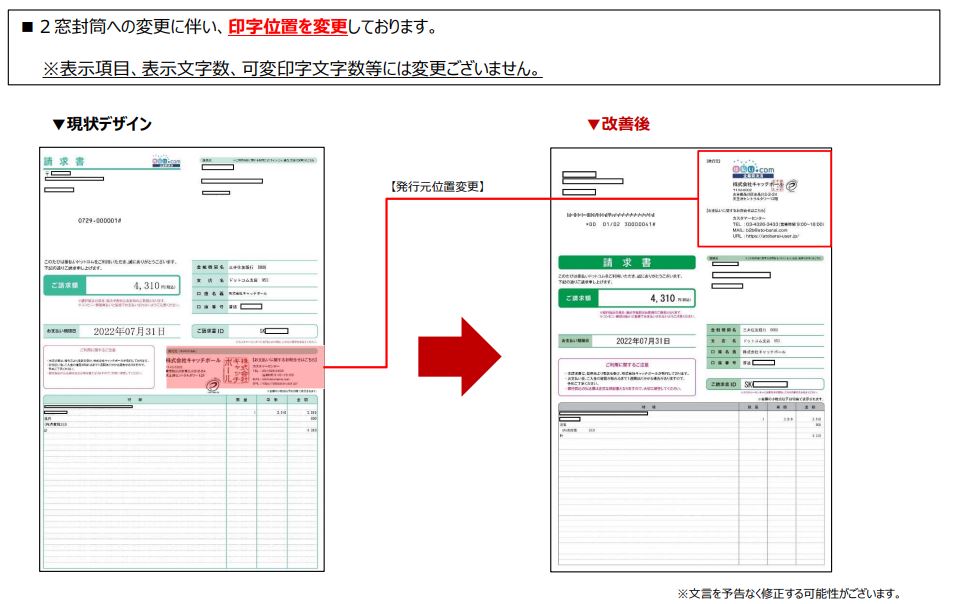
Task: Click the 【発行元位置変更】 label
Action: [438, 186]
